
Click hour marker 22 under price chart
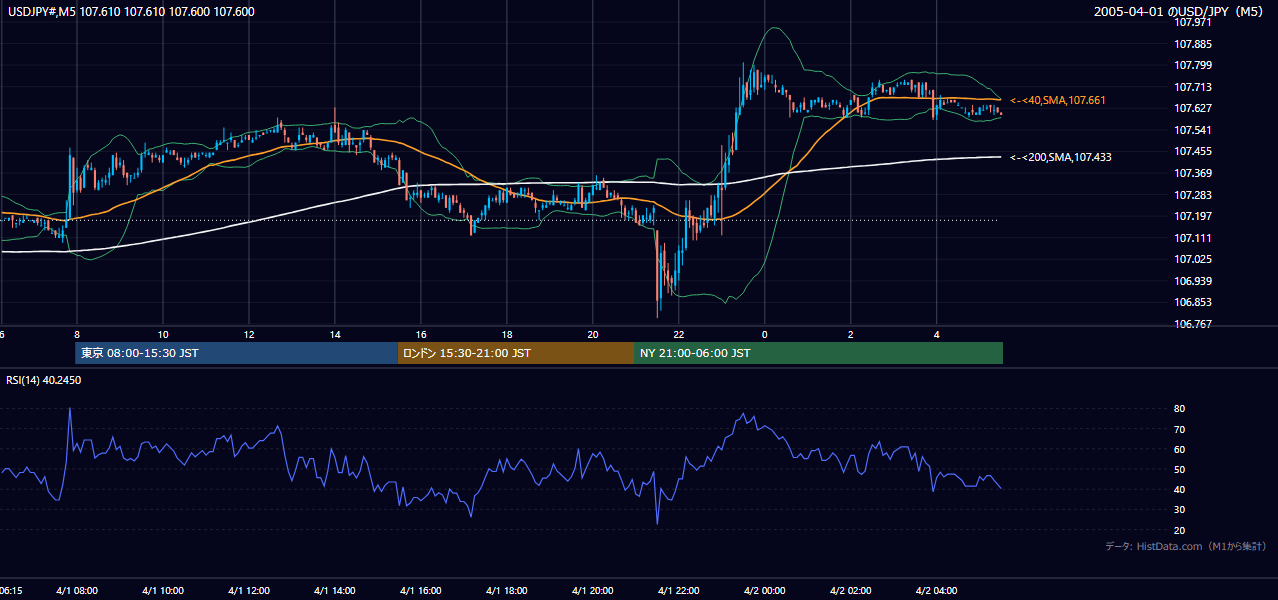(679, 334)
